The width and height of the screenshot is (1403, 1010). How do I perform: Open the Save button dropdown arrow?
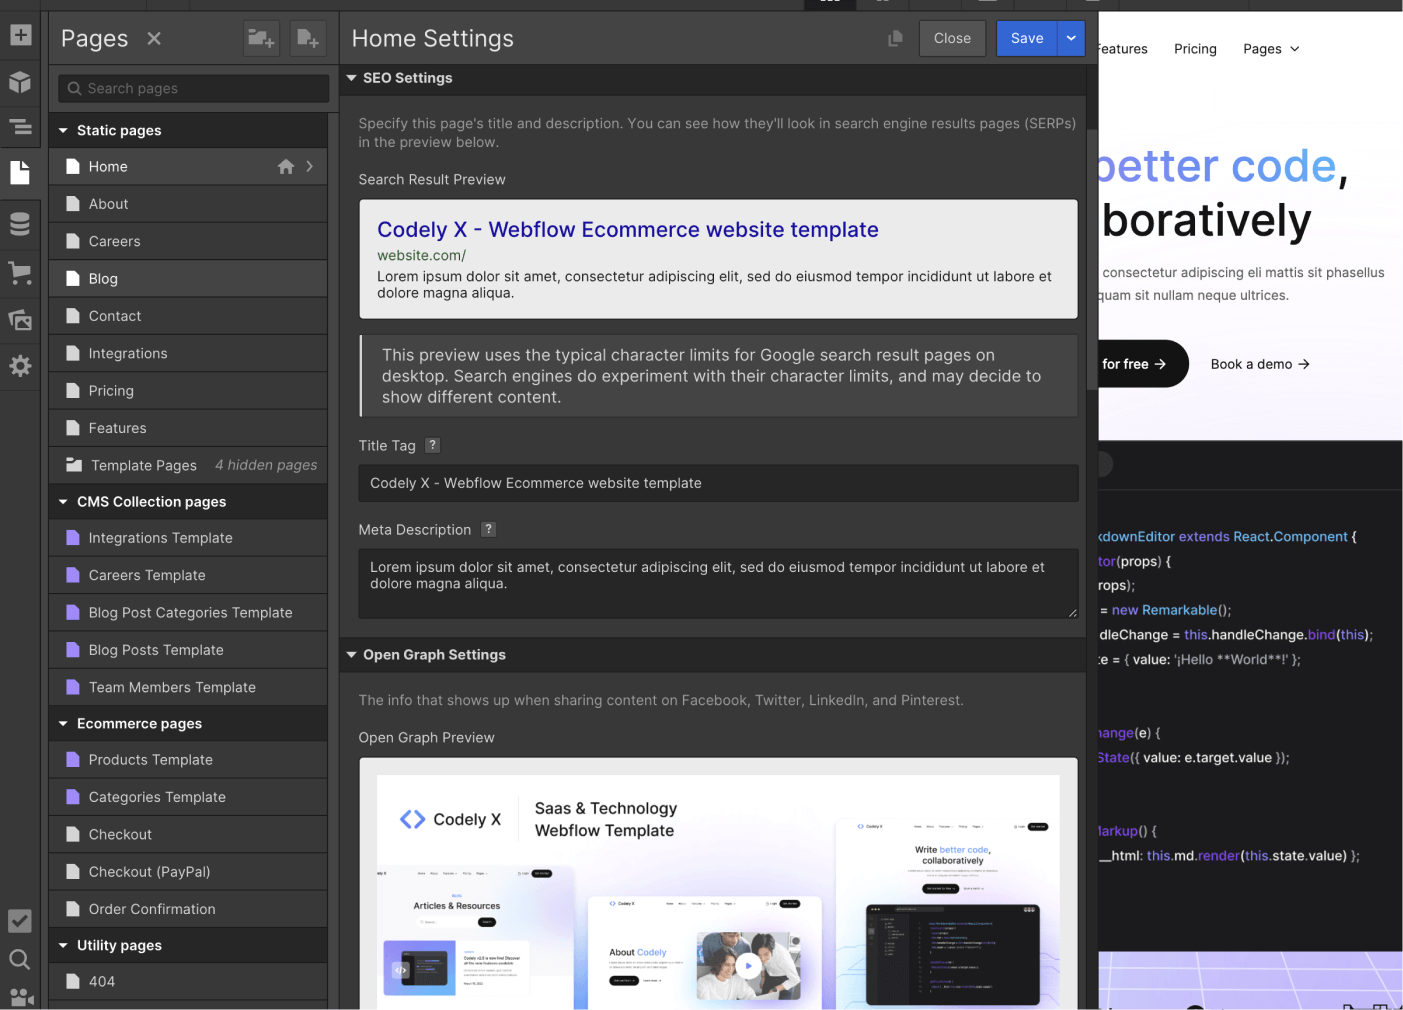pyautogui.click(x=1070, y=38)
